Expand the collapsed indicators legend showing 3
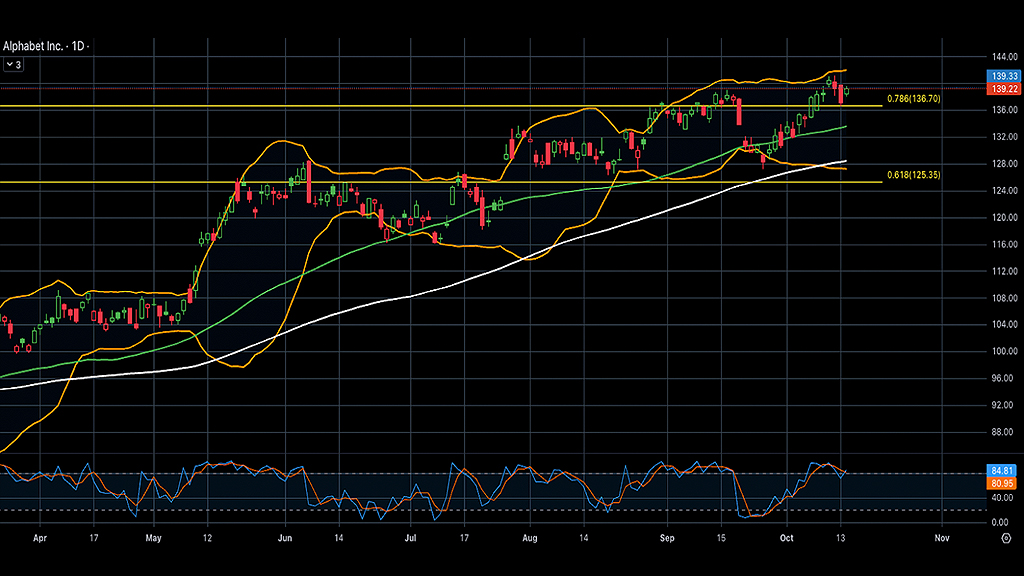 click(14, 65)
